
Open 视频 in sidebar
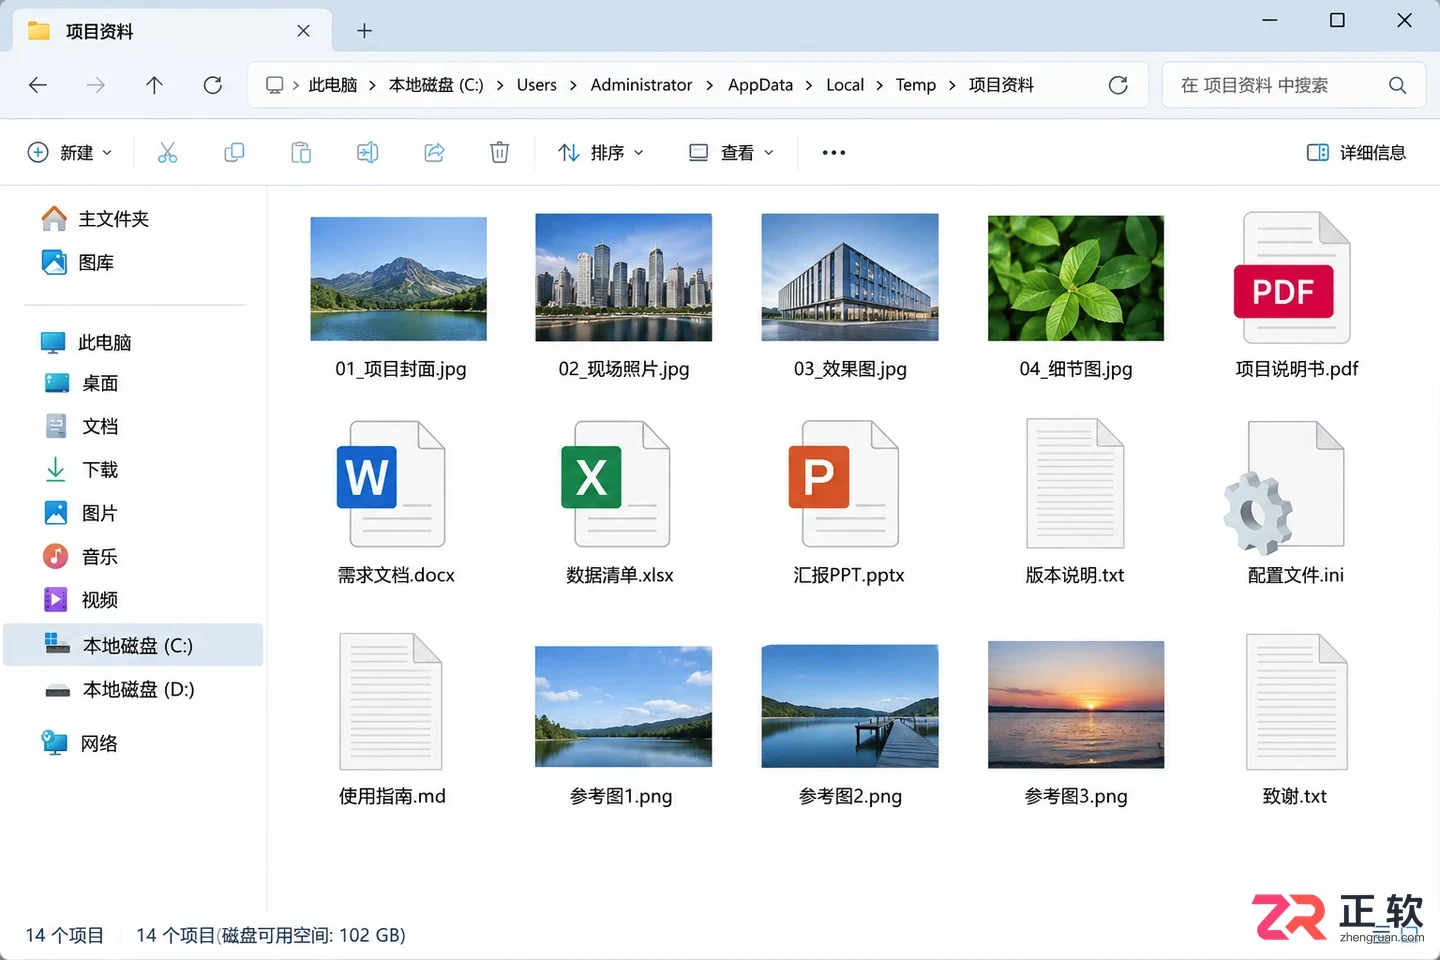[82, 600]
